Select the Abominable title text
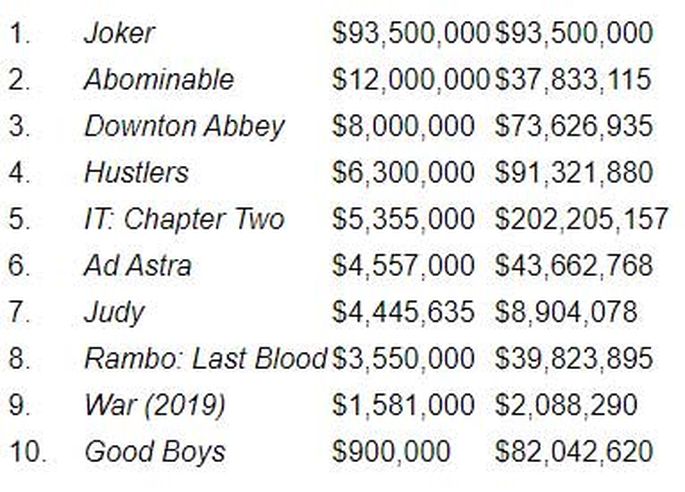The width and height of the screenshot is (685, 492). coord(159,80)
